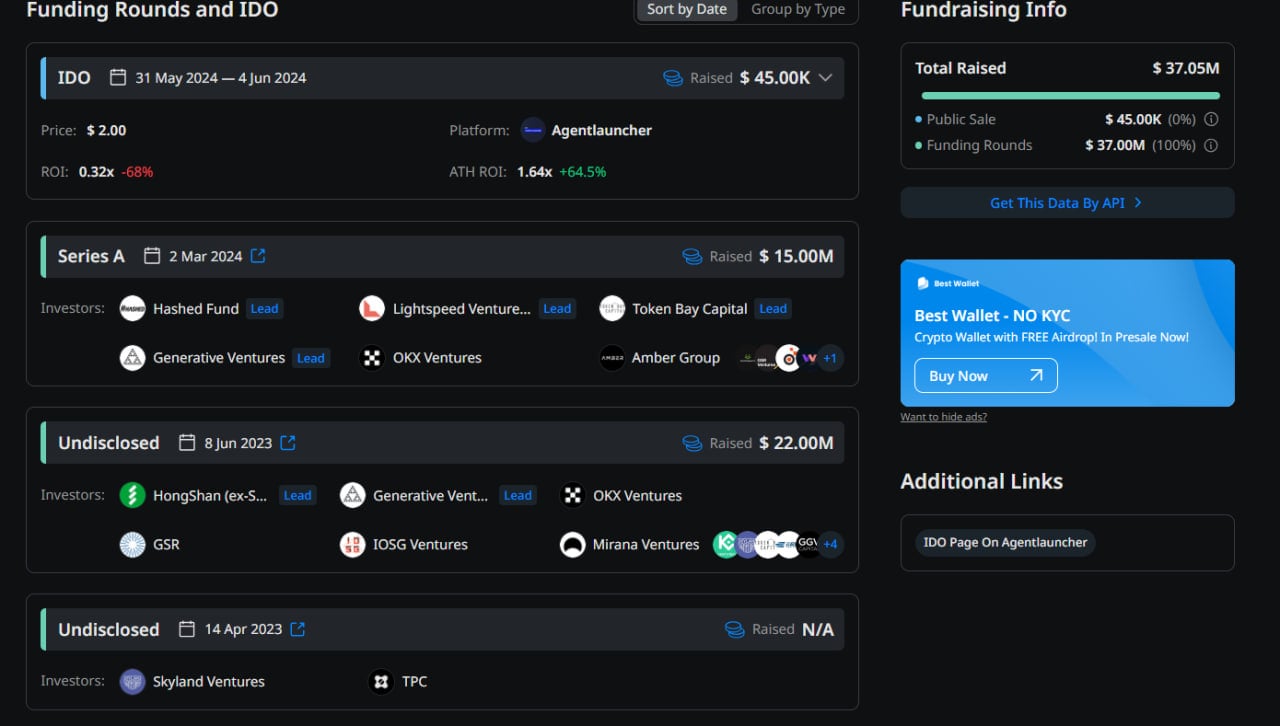Click the Best Wallet ad banner title
Viewport: 1280px width, 726px height.
(992, 315)
